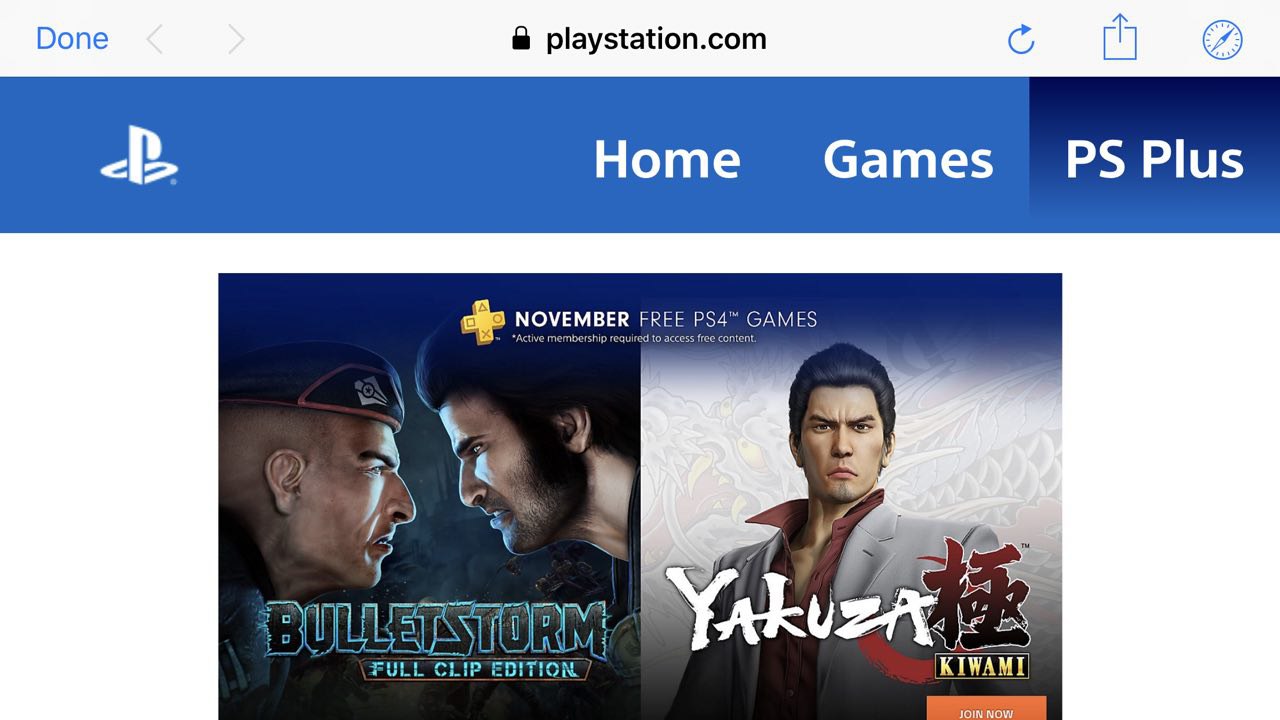Viewport: 1280px width, 720px height.
Task: Select the PS Plus tab
Action: point(1155,155)
